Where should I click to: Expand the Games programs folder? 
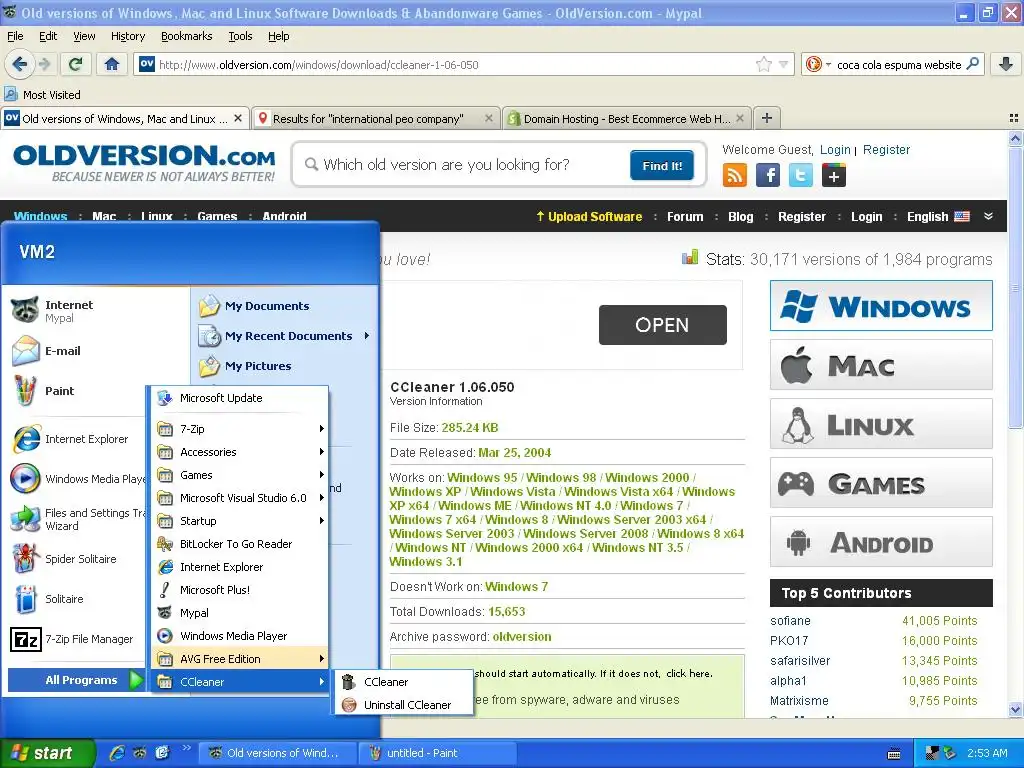pos(240,475)
